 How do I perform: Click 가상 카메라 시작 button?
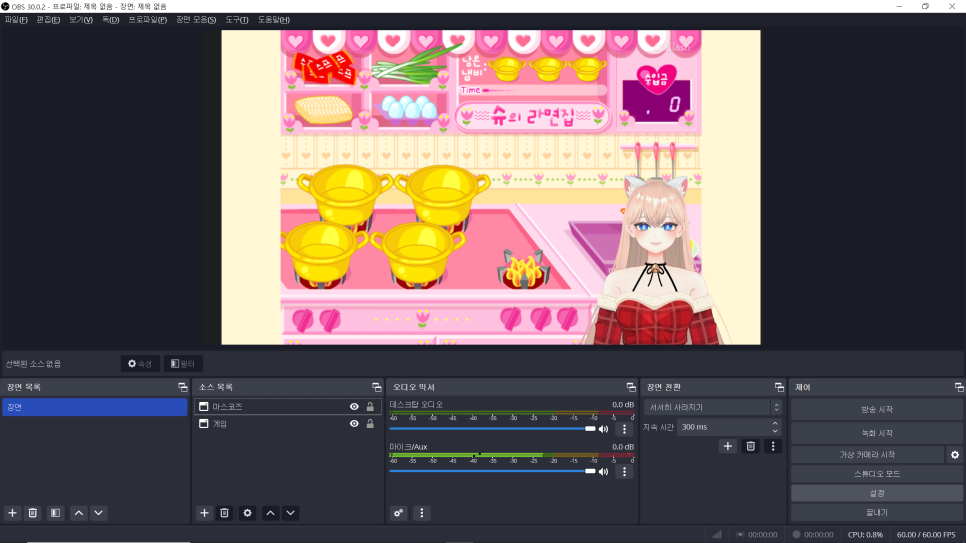(x=867, y=455)
